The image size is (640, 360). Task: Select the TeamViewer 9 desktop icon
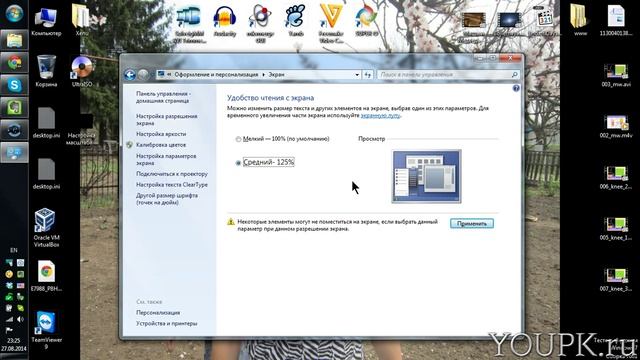(46, 330)
